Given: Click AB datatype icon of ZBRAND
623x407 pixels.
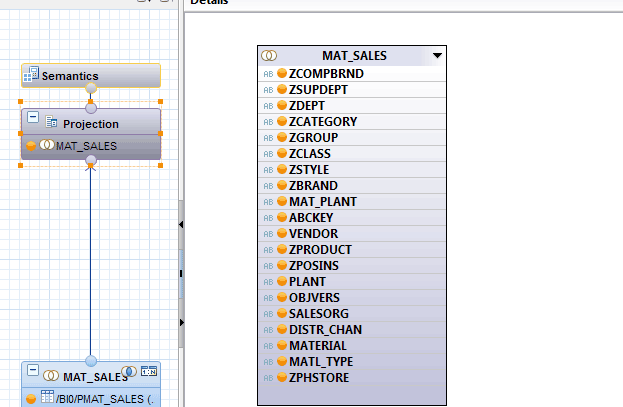Looking at the screenshot, I should click(268, 186).
